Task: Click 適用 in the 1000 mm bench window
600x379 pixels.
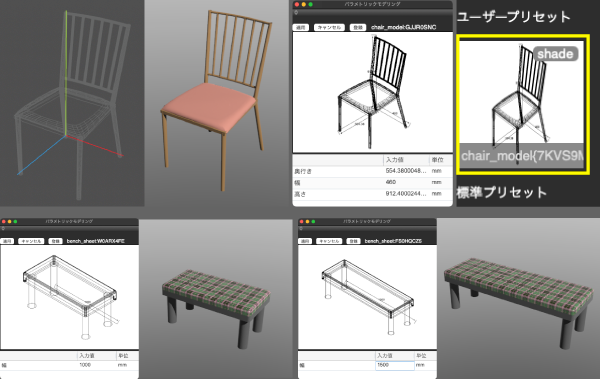Action: (x=7, y=241)
